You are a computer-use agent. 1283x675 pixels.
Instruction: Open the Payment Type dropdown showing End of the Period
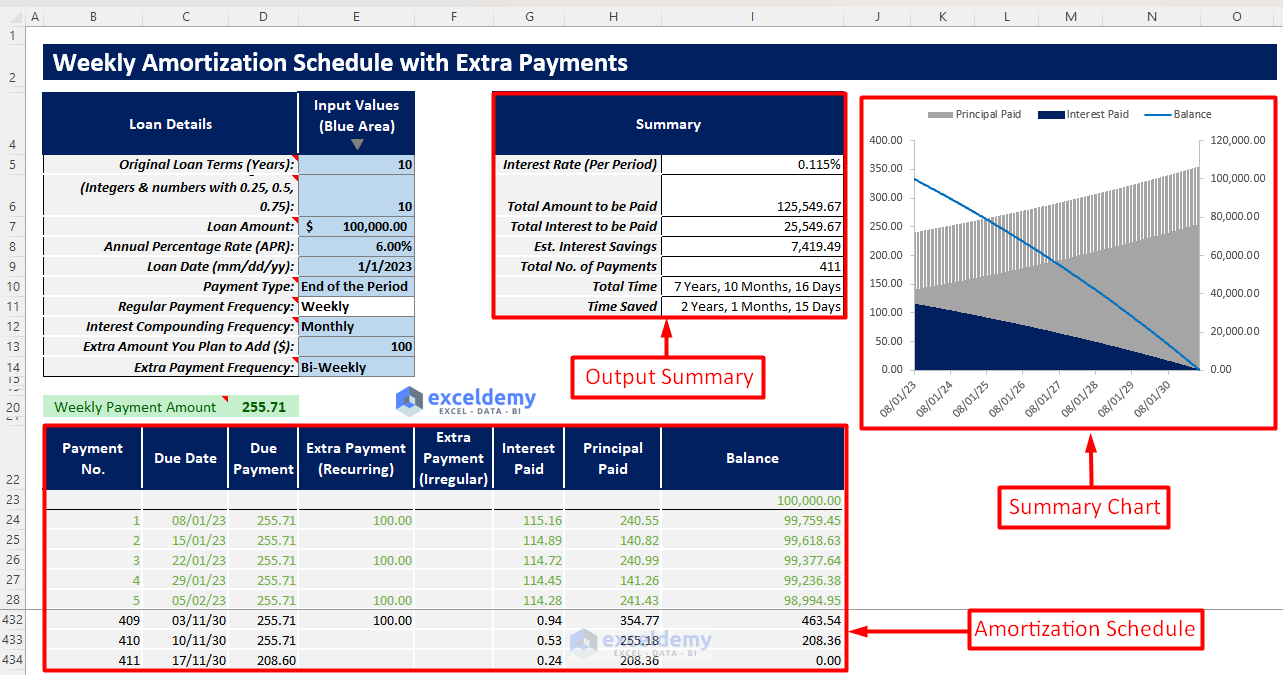tap(356, 287)
